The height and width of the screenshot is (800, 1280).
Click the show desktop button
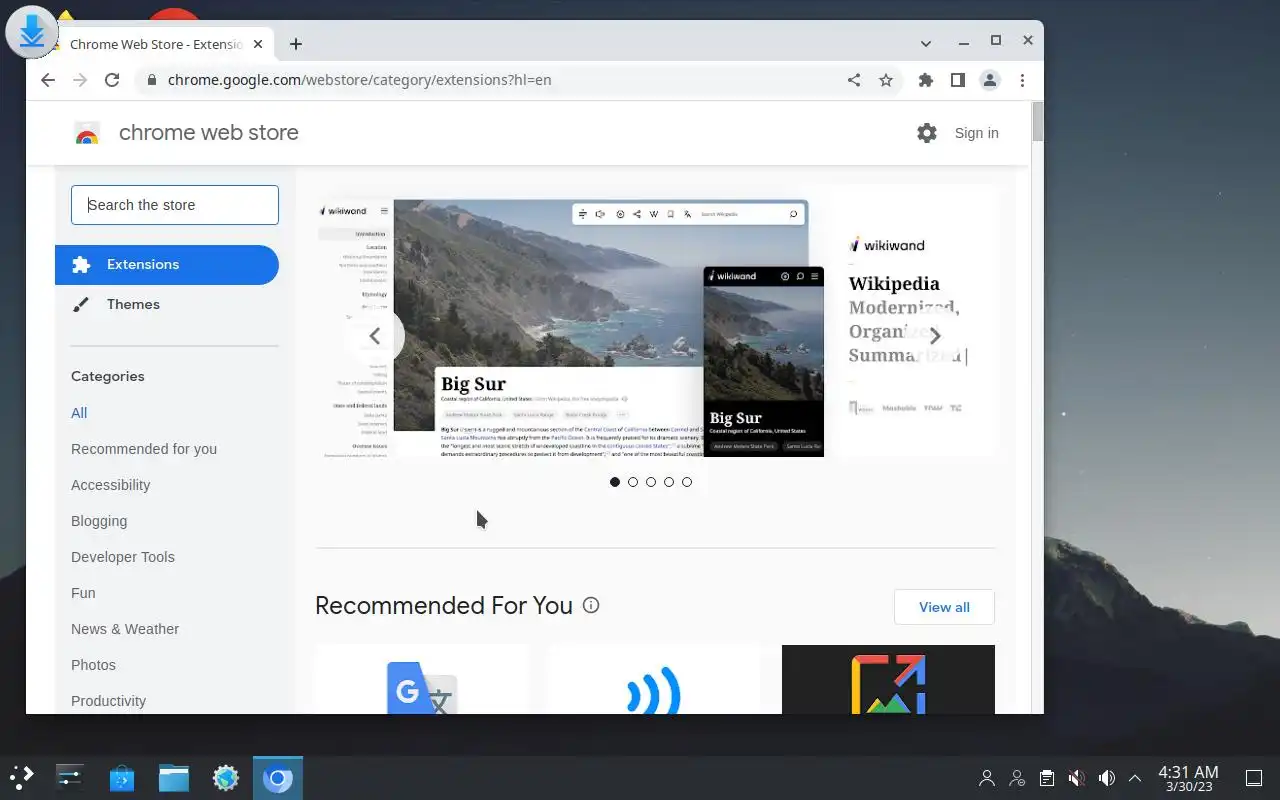(1253, 778)
